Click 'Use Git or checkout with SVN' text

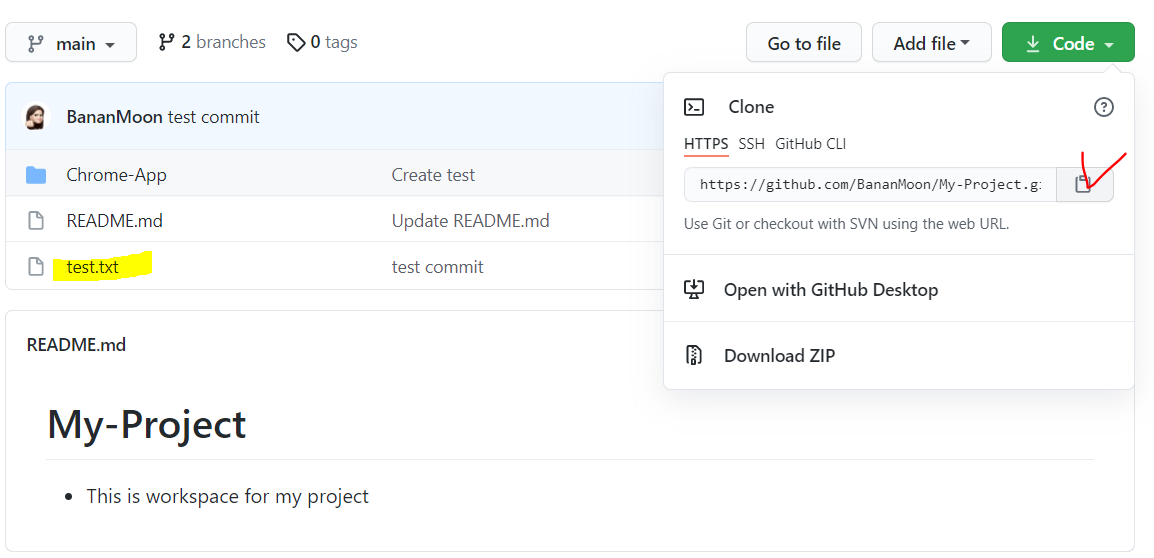(x=846, y=224)
